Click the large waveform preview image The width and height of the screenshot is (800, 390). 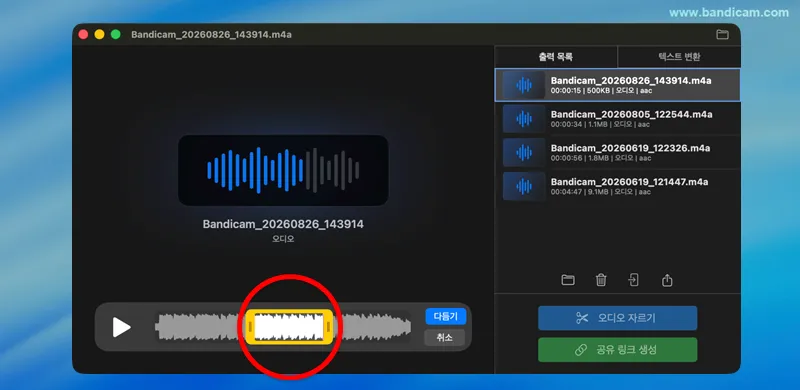(283, 170)
